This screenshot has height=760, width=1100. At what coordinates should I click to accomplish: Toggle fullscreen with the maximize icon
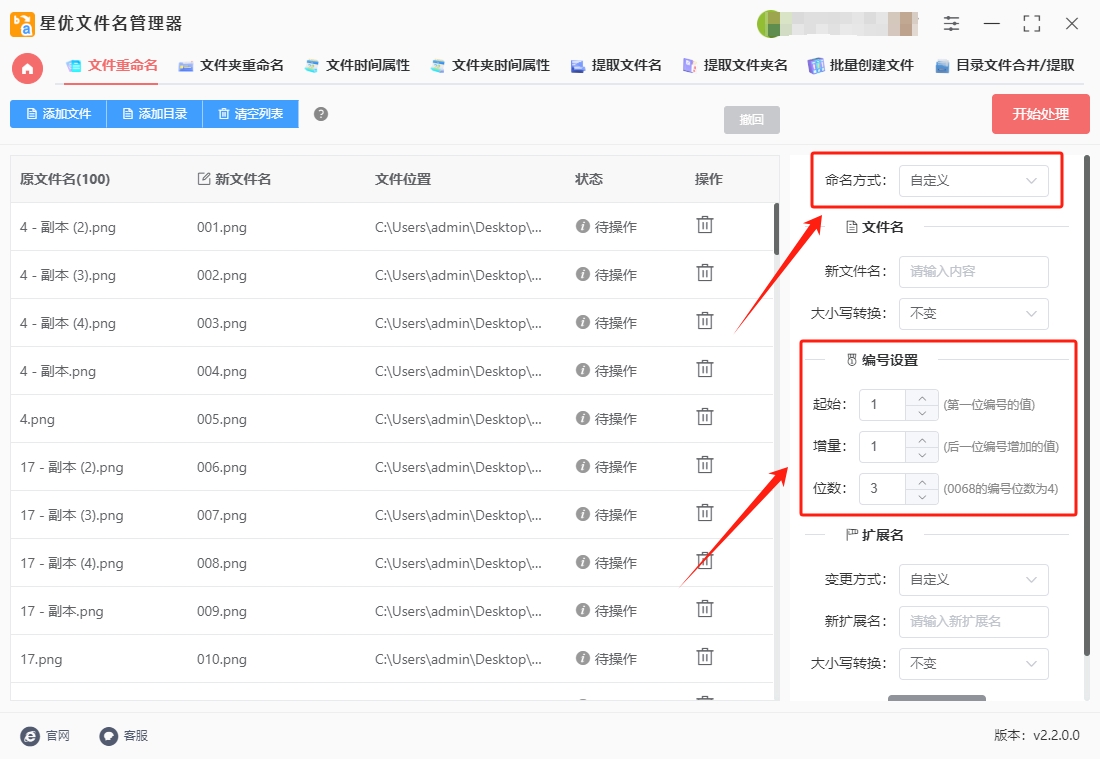pos(1031,24)
